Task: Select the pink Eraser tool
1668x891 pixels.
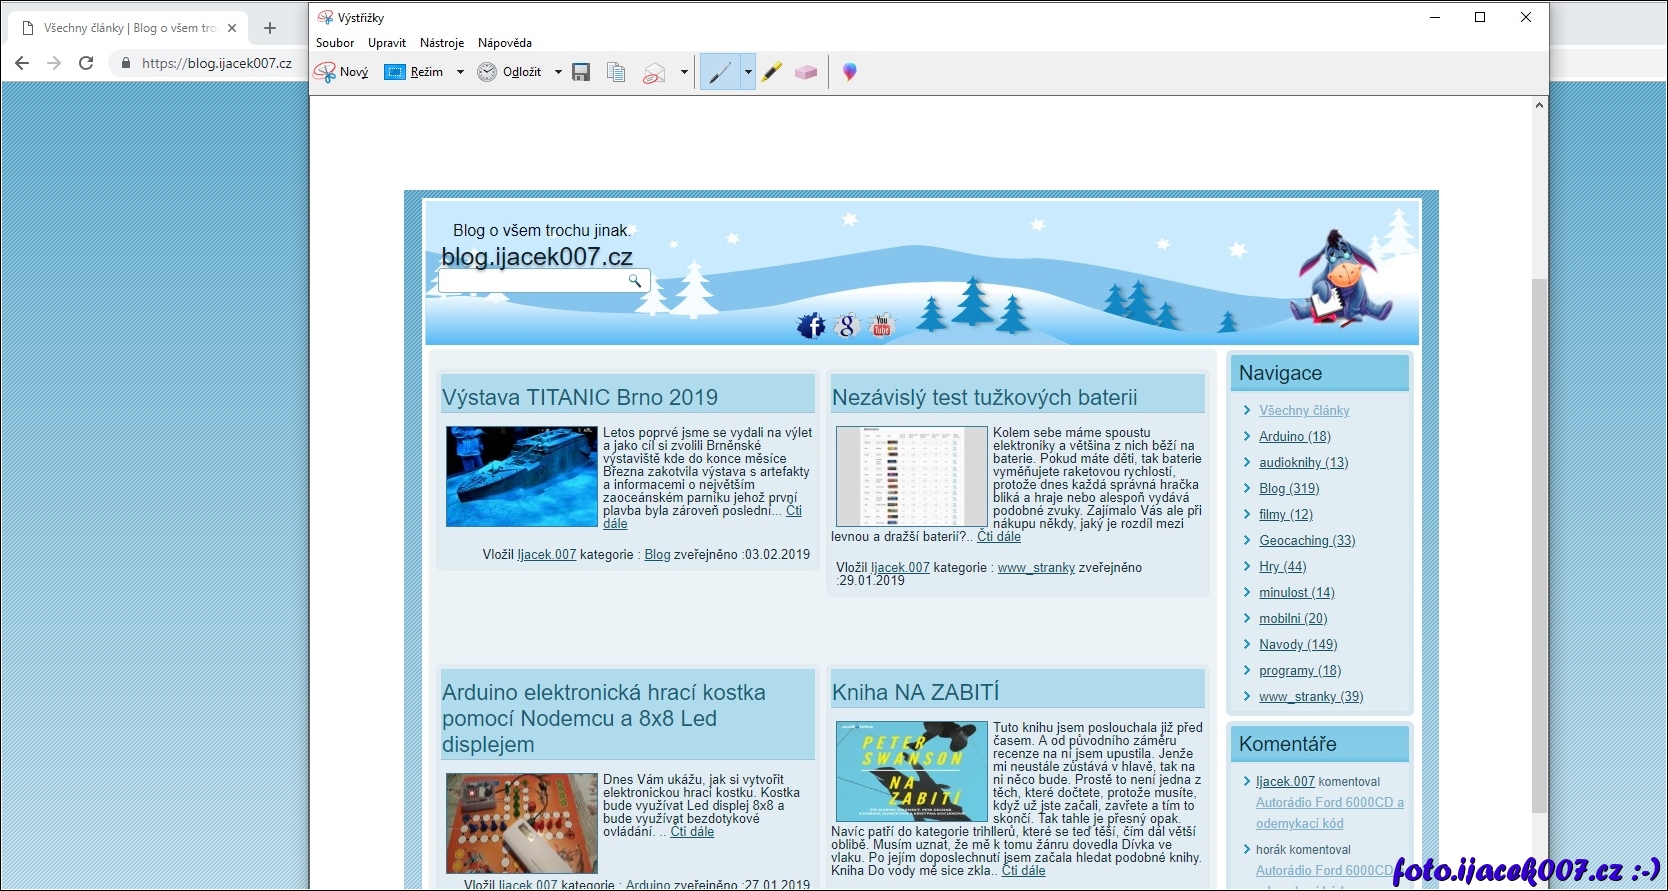Action: pos(806,72)
